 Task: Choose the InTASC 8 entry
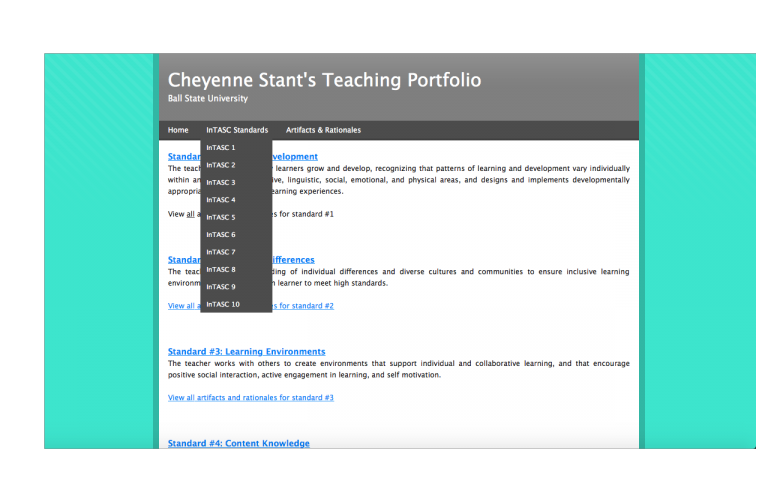pyautogui.click(x=221, y=270)
